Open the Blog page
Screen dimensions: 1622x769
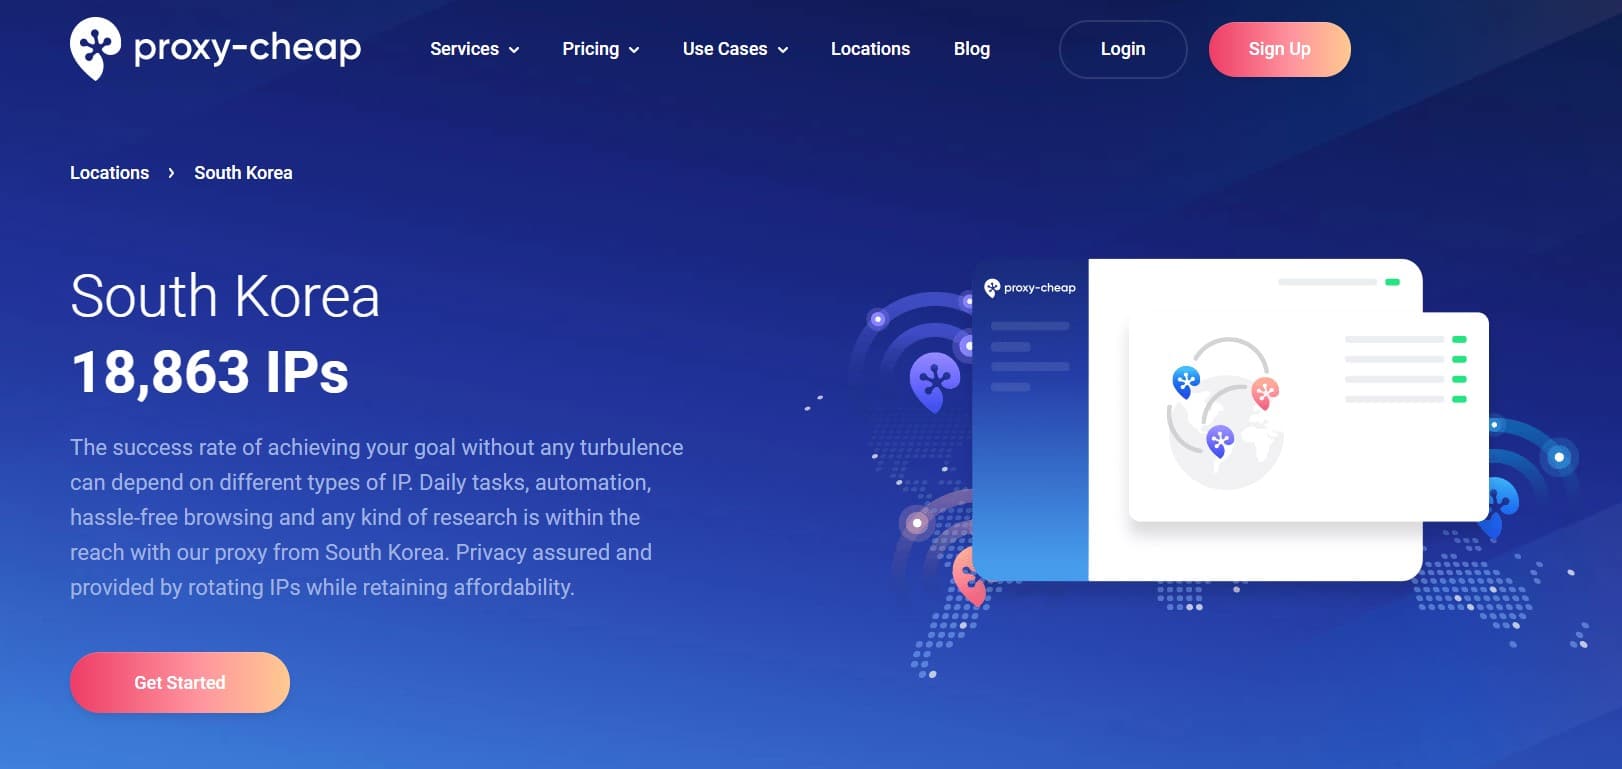coord(971,49)
